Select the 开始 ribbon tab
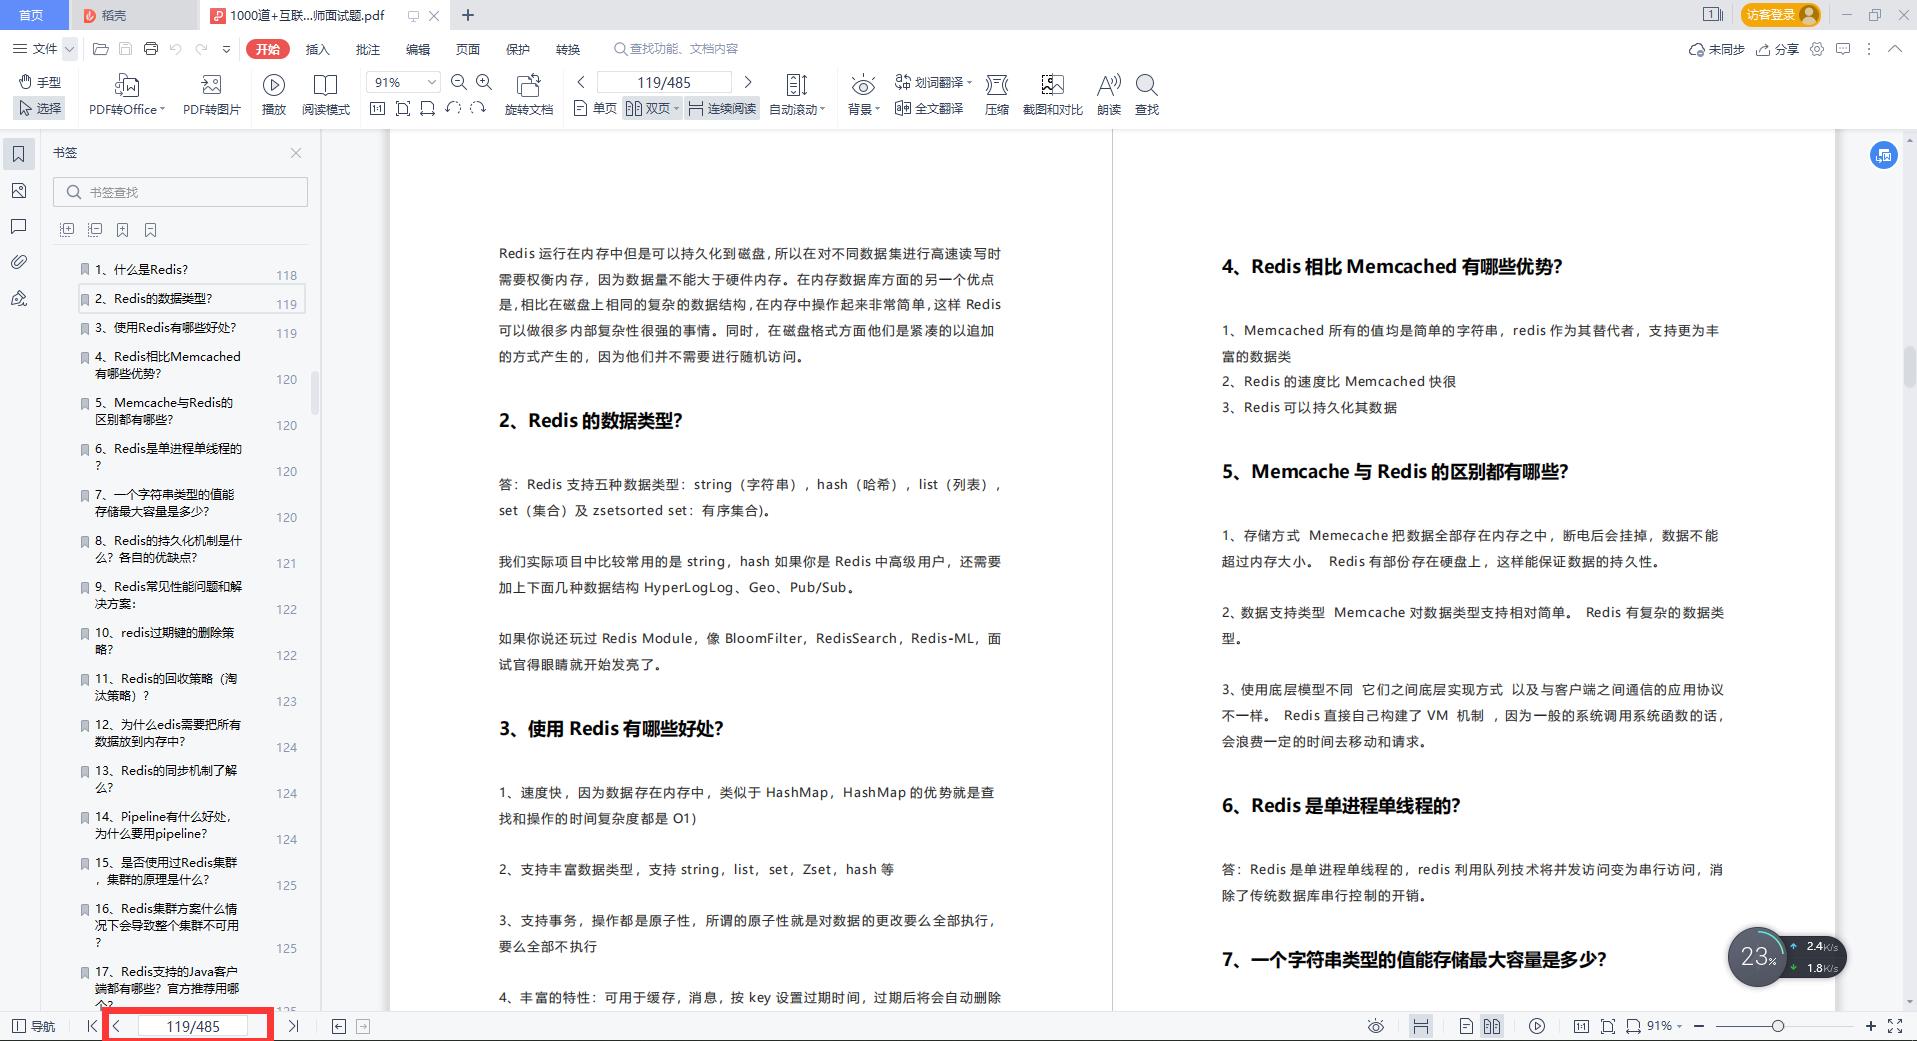Viewport: 1917px width, 1041px height. [x=268, y=49]
